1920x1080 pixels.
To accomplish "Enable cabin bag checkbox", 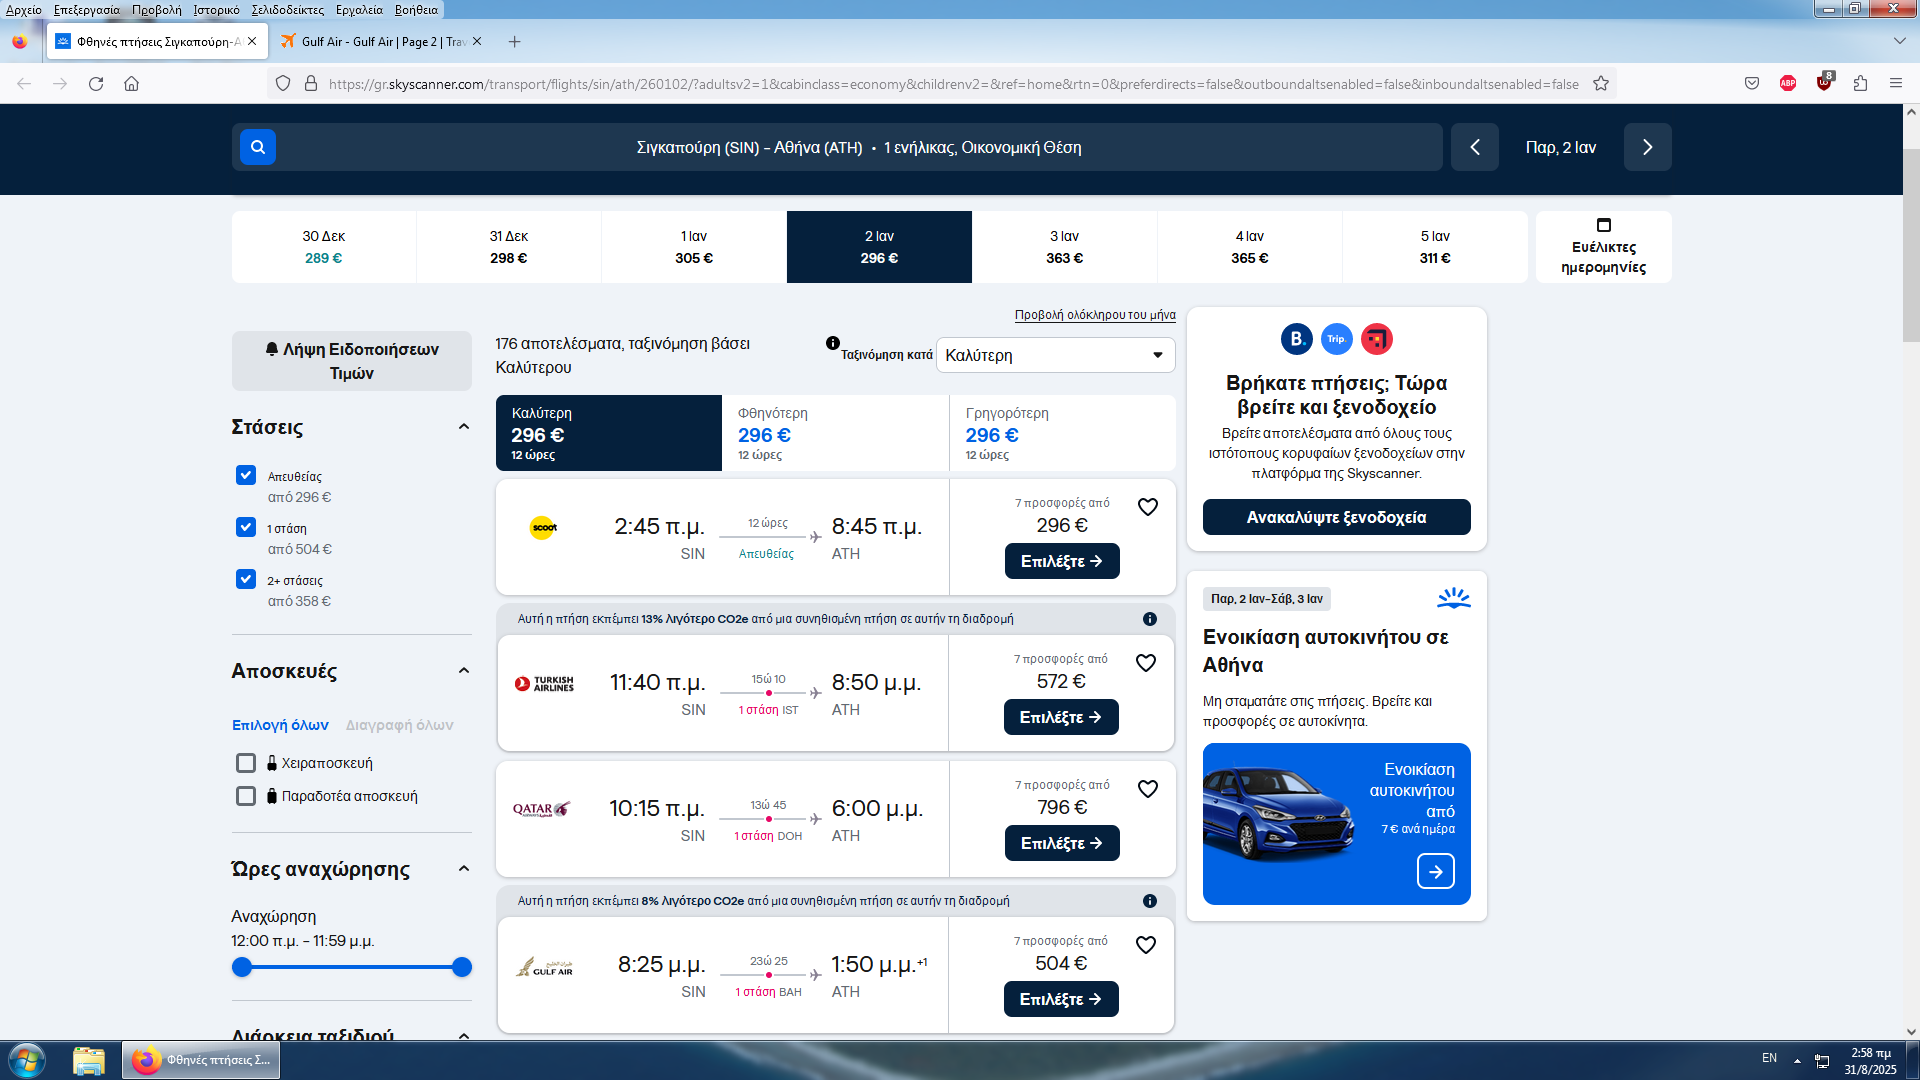I will point(246,763).
